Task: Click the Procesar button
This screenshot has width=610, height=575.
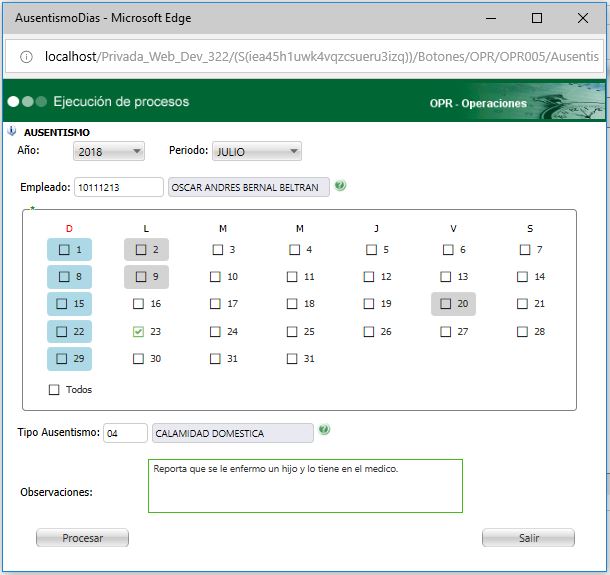Action: point(82,538)
